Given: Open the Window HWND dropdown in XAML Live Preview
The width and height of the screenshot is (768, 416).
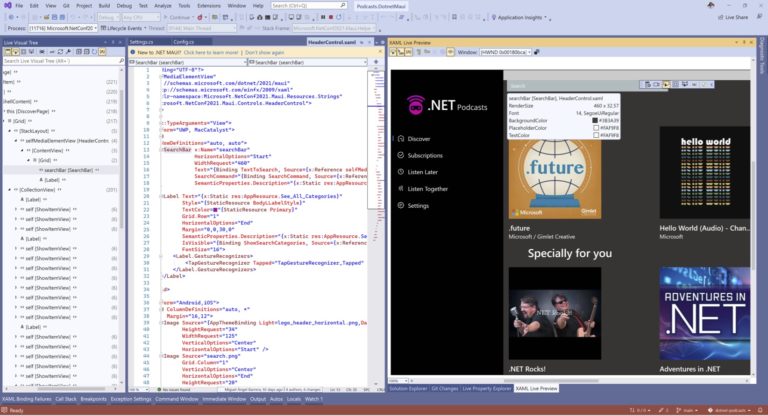Looking at the screenshot, I should [505, 52].
